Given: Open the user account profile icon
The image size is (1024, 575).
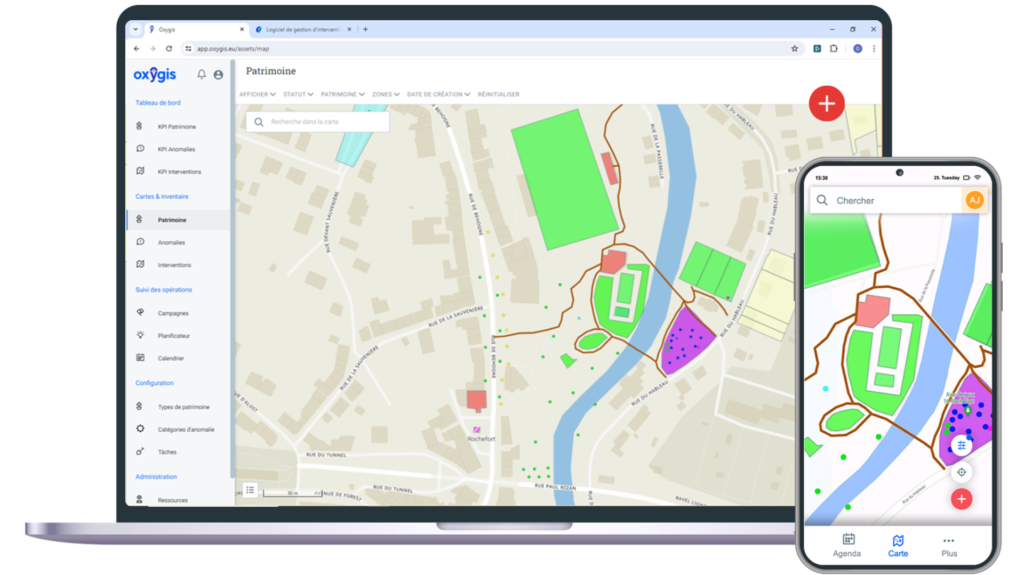Looking at the screenshot, I should 218,75.
